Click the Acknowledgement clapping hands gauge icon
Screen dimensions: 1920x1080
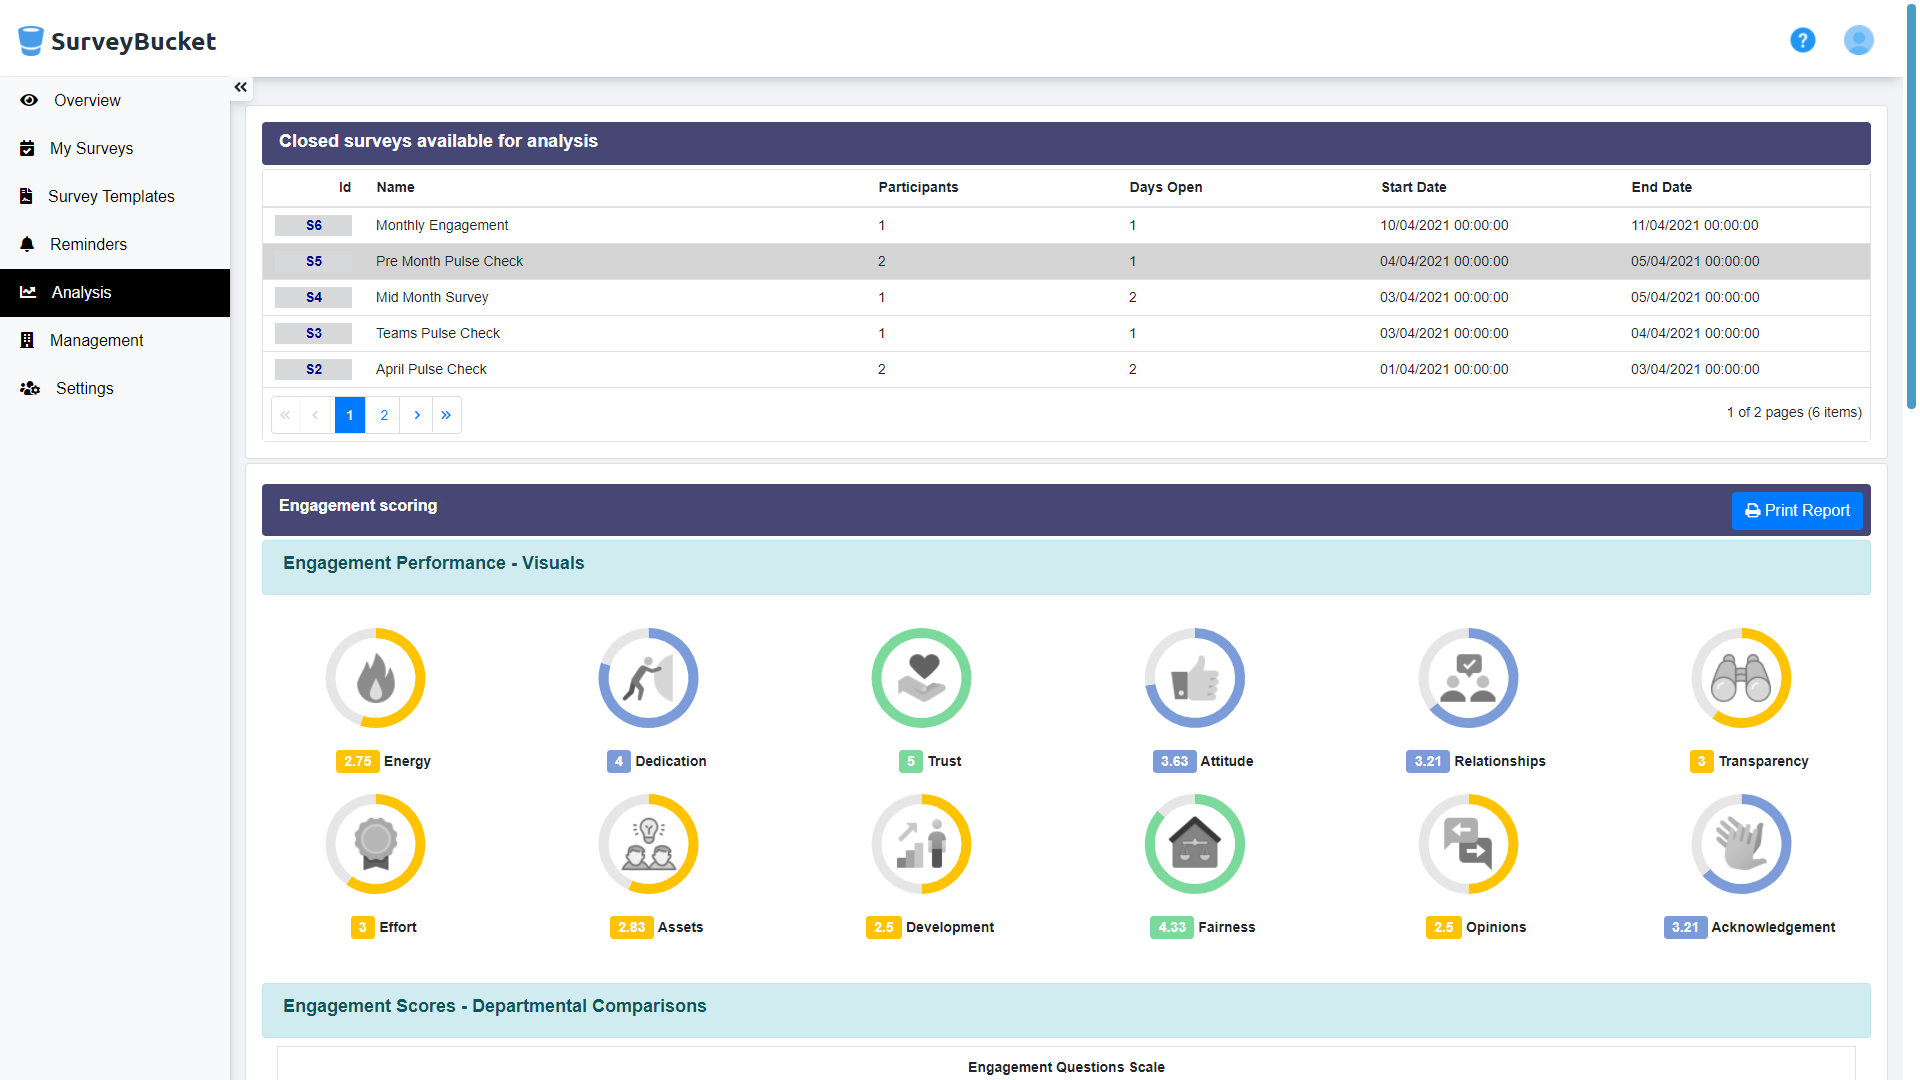[x=1741, y=844]
